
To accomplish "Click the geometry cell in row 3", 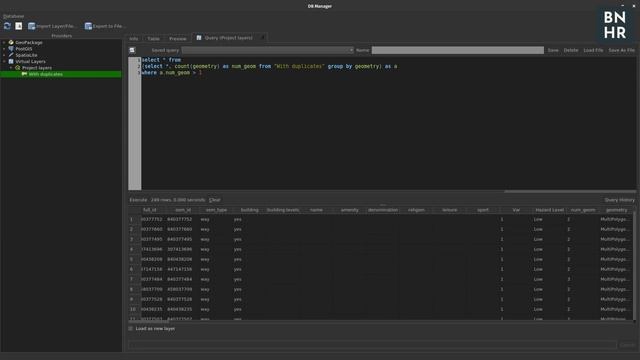I will pyautogui.click(x=616, y=239).
